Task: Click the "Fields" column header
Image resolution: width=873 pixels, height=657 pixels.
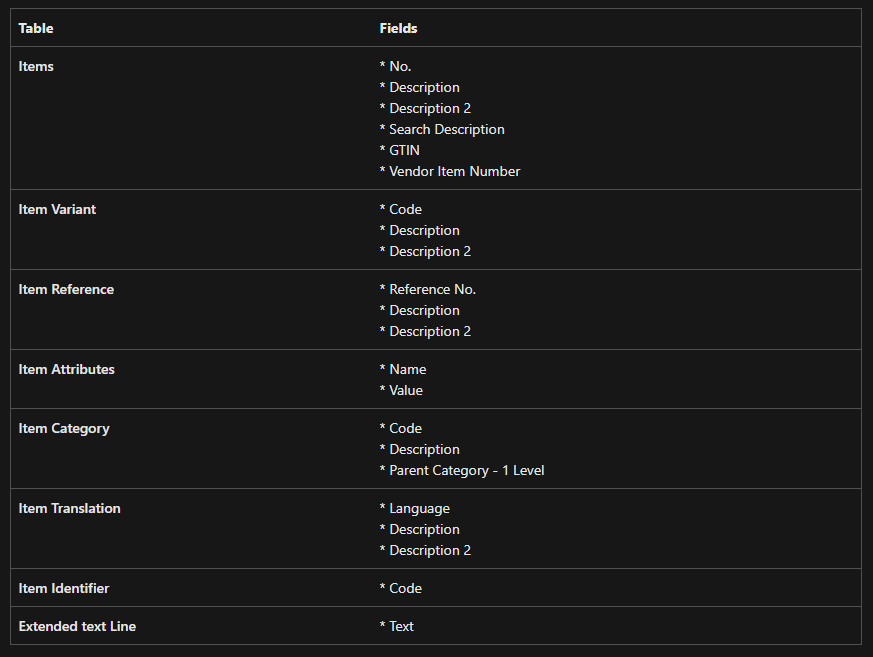Action: pyautogui.click(x=398, y=28)
